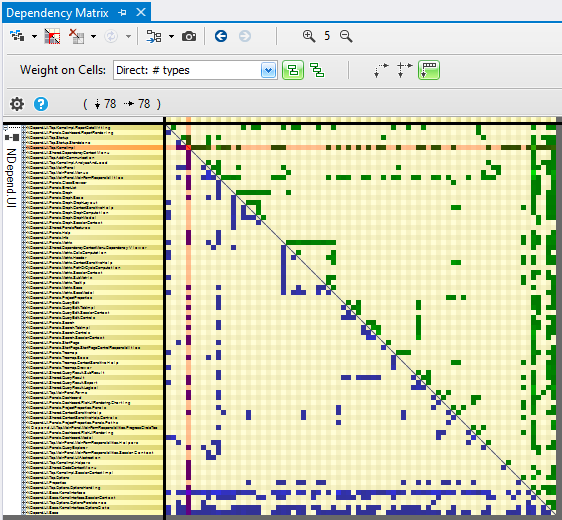Click the back navigation arrow
562x520 pixels.
[221, 36]
